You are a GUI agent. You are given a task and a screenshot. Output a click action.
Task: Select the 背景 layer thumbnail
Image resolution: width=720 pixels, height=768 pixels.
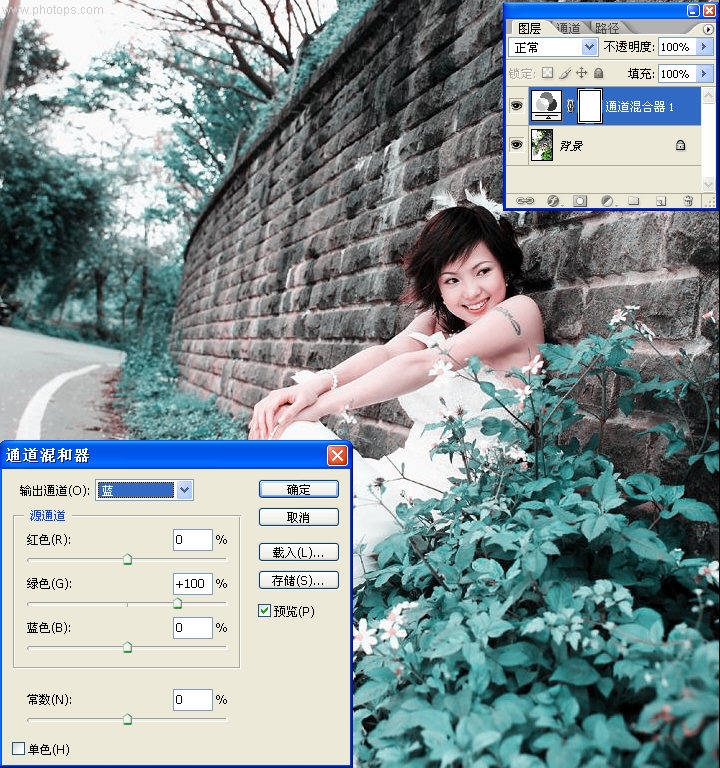click(x=542, y=145)
